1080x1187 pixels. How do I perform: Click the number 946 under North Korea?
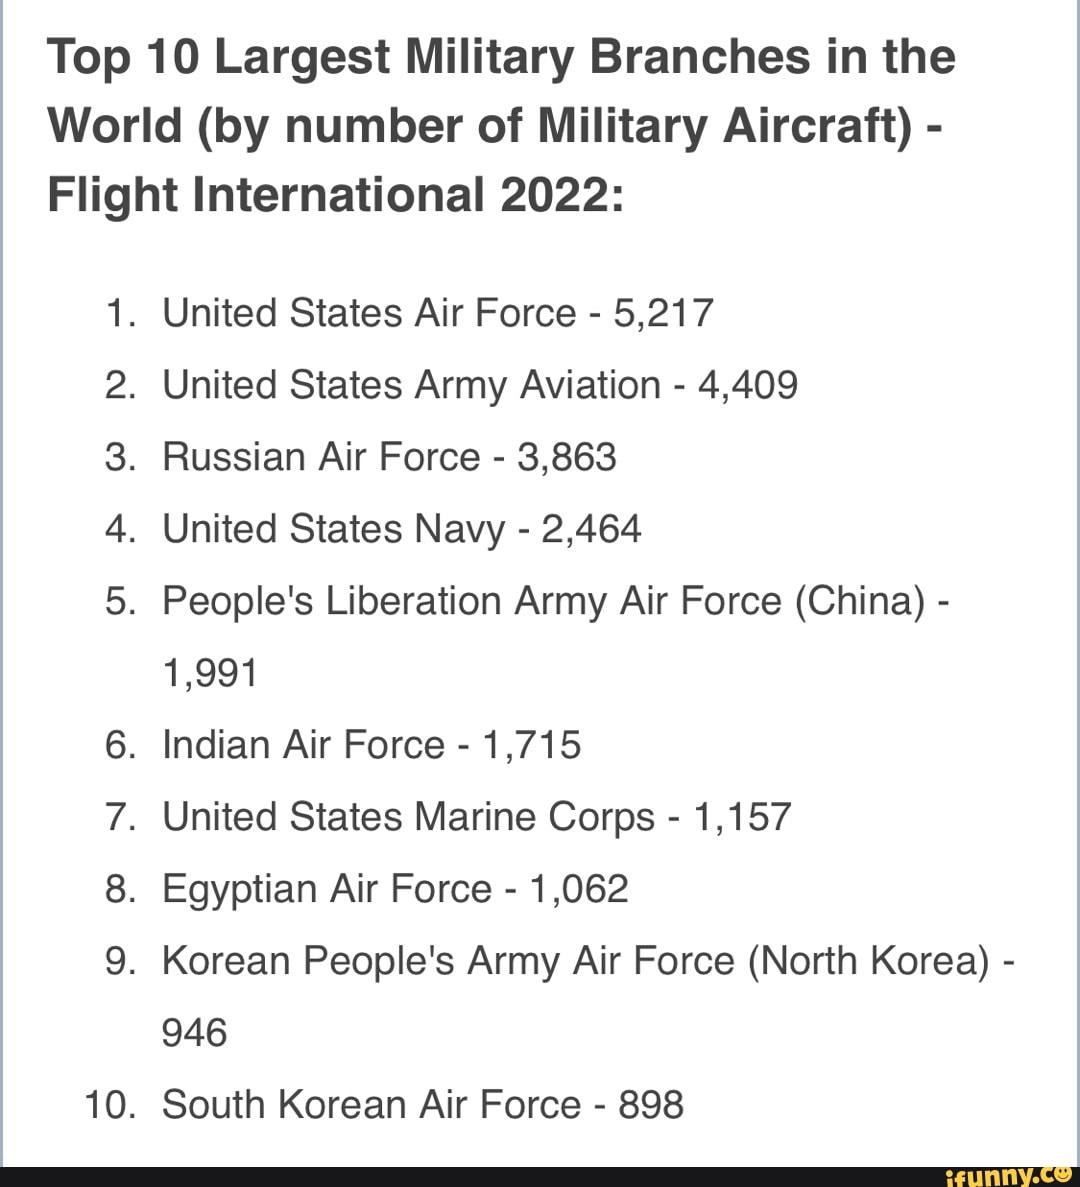[x=194, y=1034]
